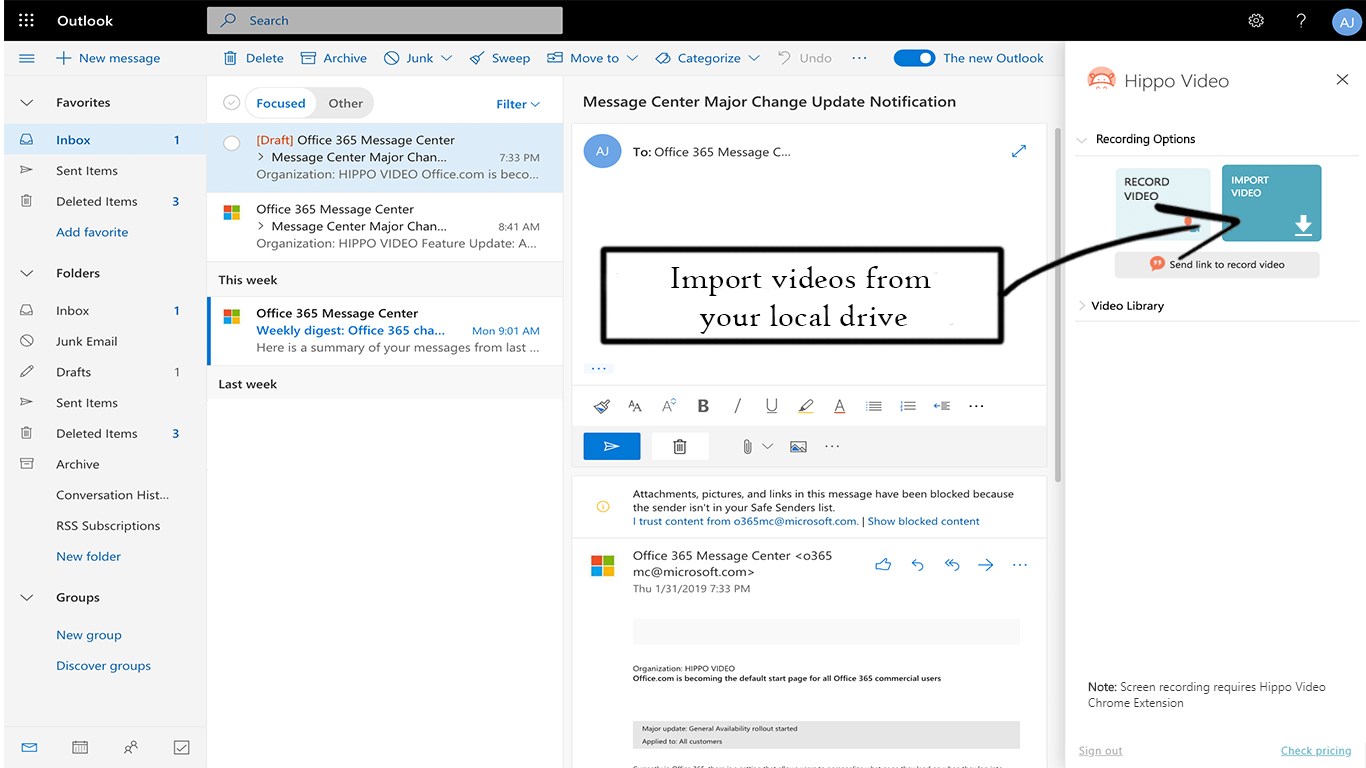Open the Filter dropdown
Screen dimensions: 1366x768
click(518, 104)
